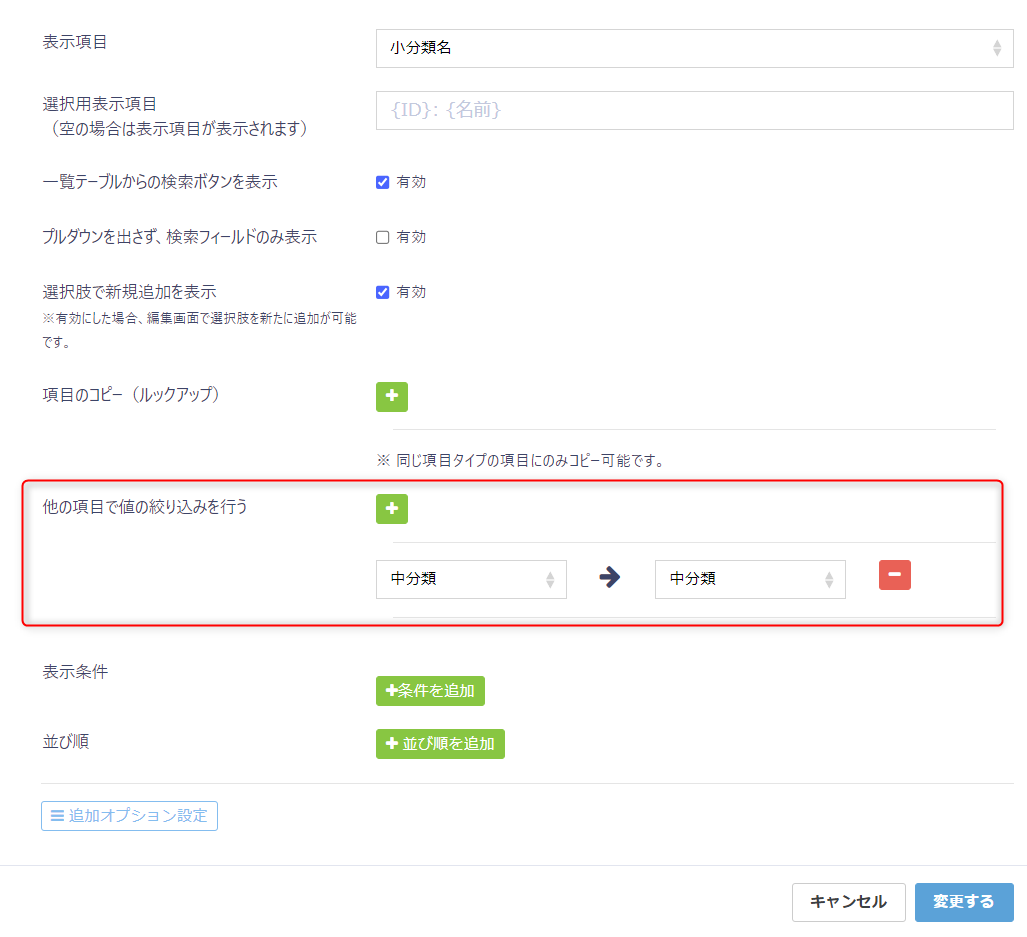This screenshot has height=937, width=1027.
Task: Click the 有効 label beside 一覧テーブルからの検索ボタン
Action: [411, 182]
